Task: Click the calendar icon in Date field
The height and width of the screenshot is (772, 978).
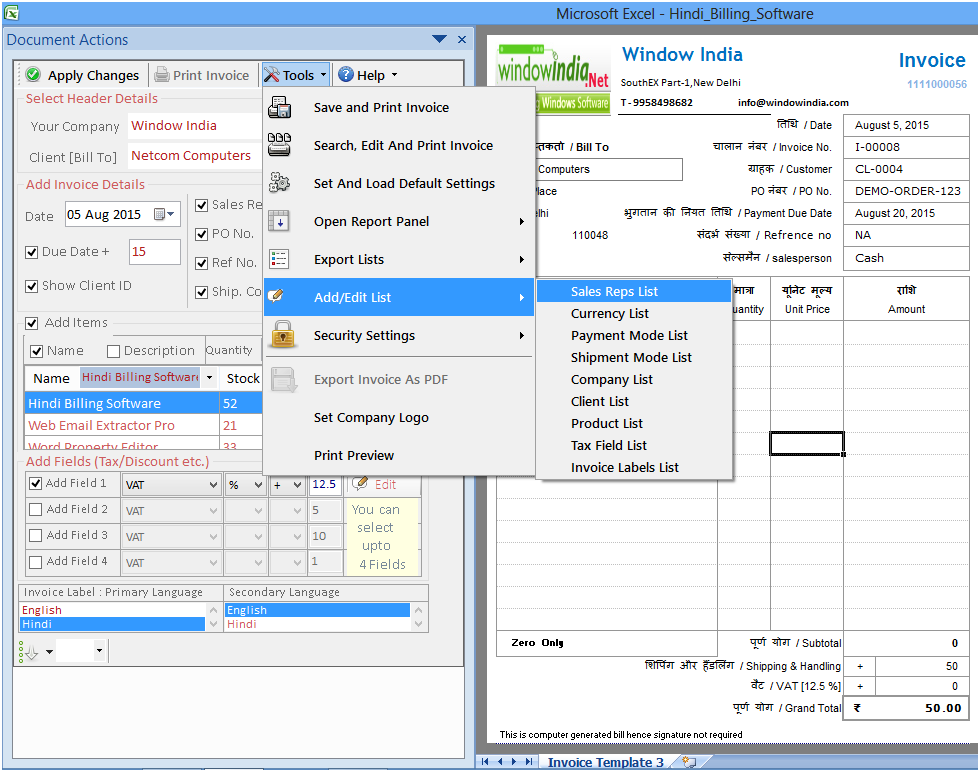Action: (x=160, y=215)
